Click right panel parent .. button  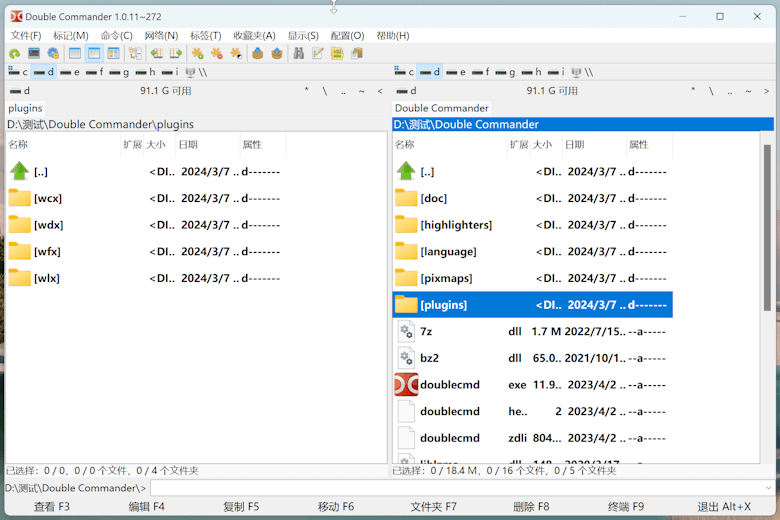coord(730,91)
